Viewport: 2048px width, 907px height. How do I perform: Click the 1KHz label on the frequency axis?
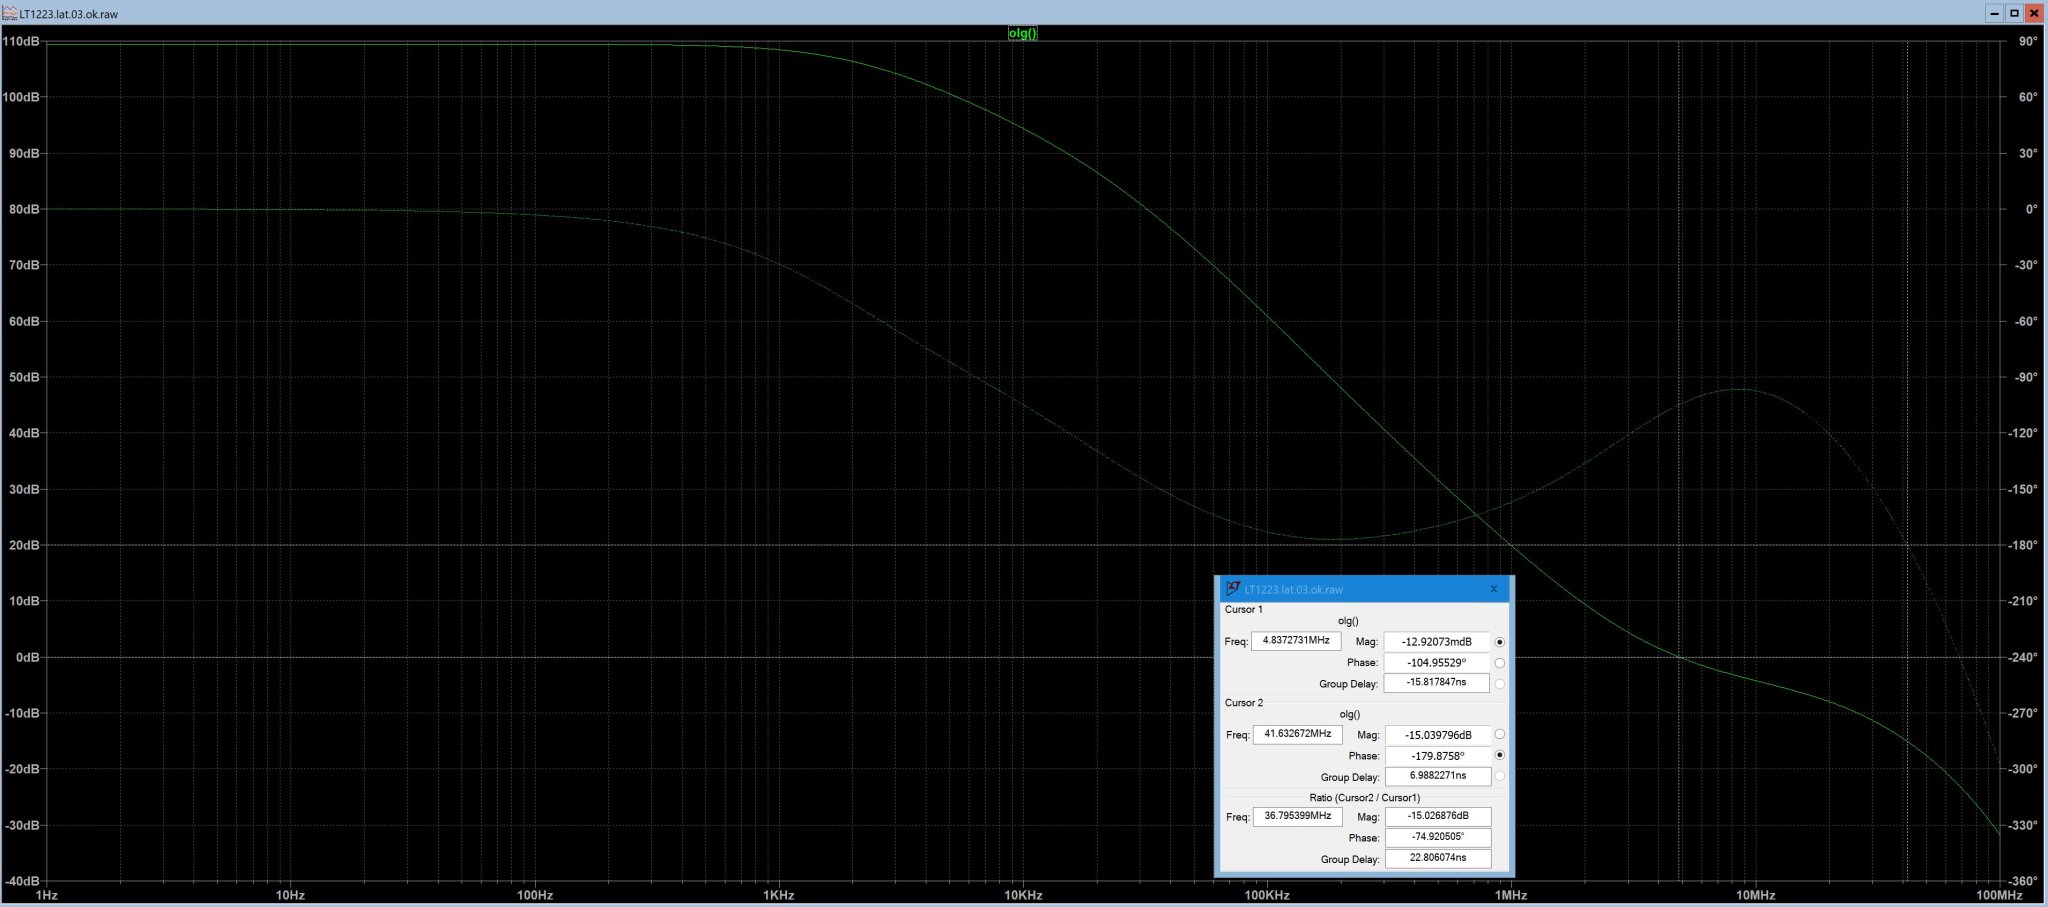779,896
